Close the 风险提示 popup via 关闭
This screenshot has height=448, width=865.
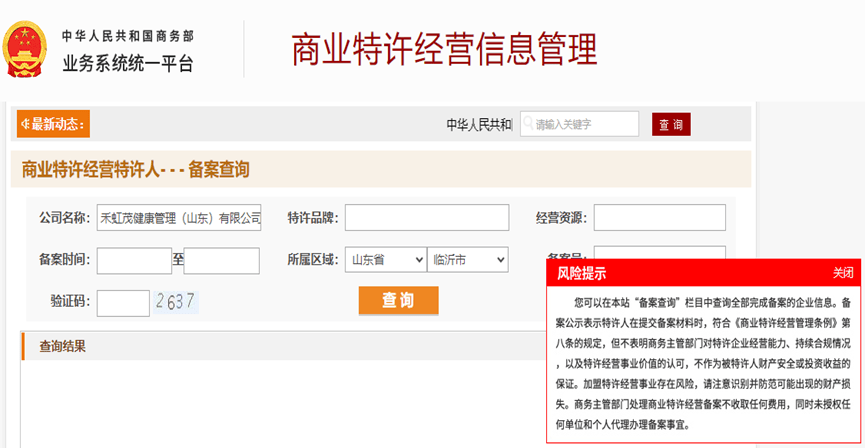843,273
